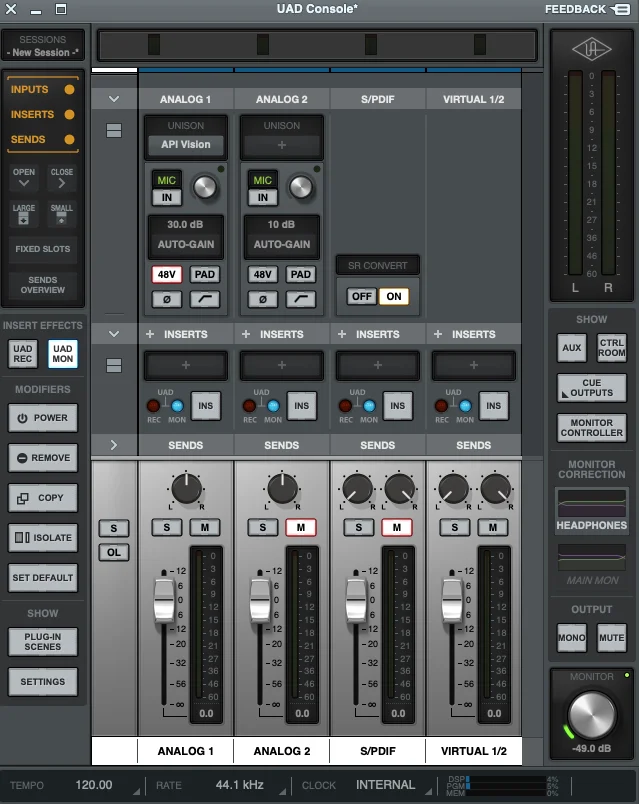The height and width of the screenshot is (804, 639).
Task: Enable low cut filter on Analog 1
Action: coord(205,299)
